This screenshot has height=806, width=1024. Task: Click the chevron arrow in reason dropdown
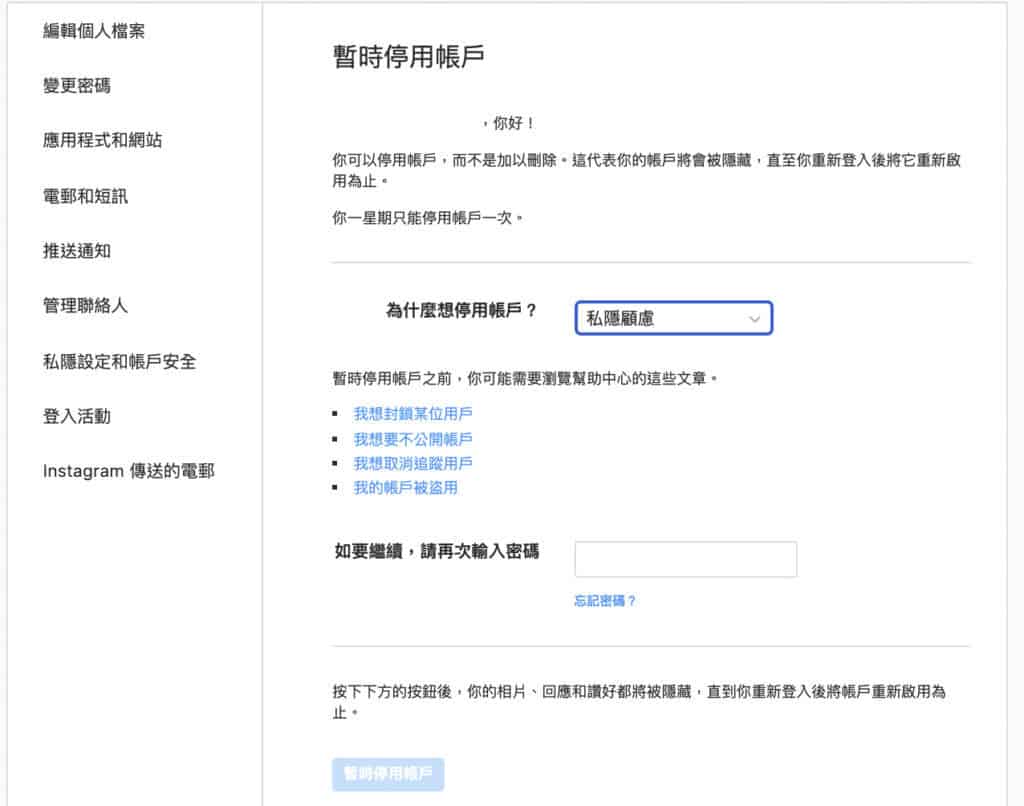(x=754, y=319)
